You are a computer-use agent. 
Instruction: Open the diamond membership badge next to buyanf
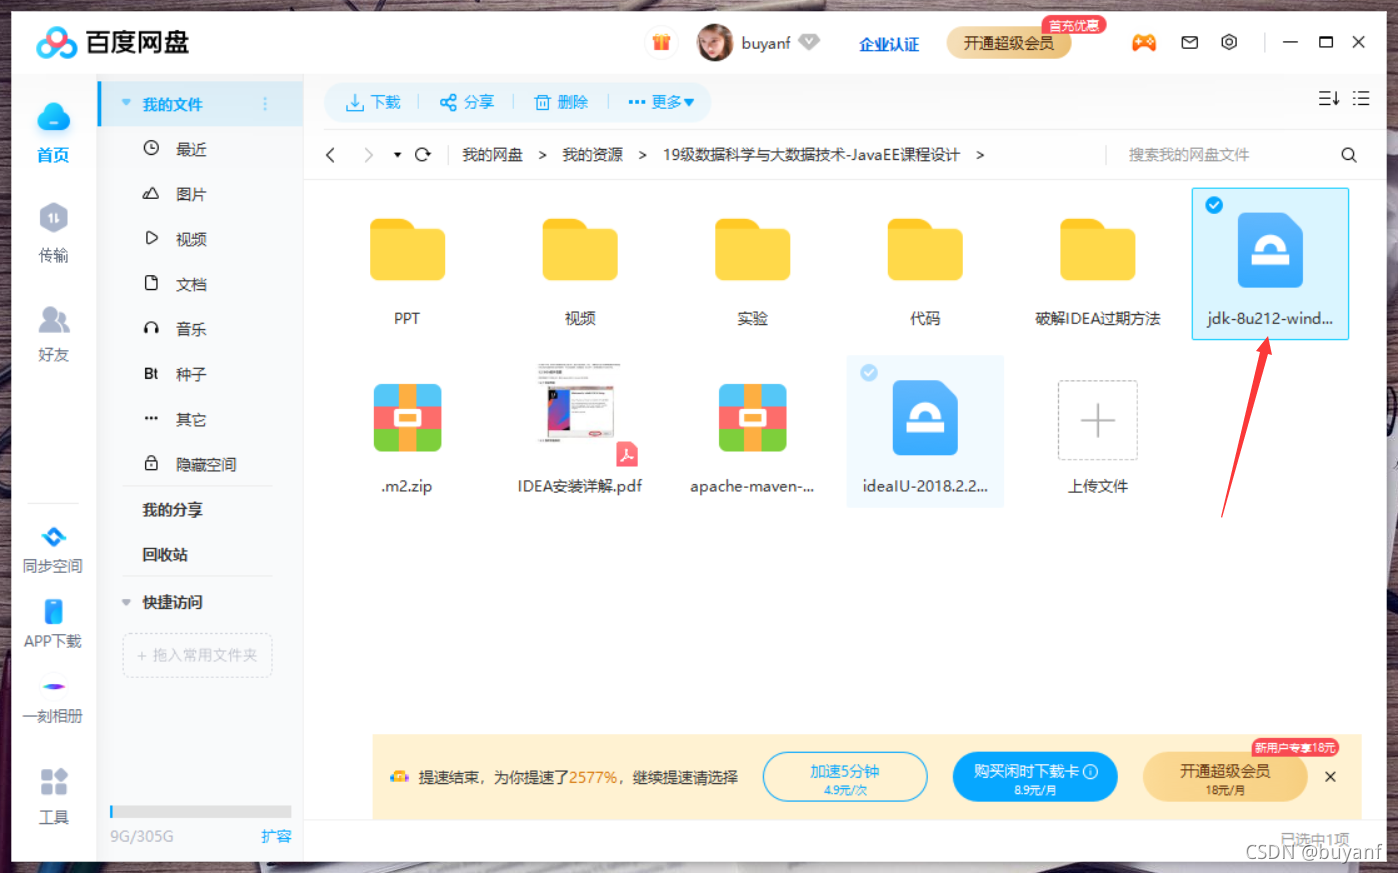[x=810, y=42]
